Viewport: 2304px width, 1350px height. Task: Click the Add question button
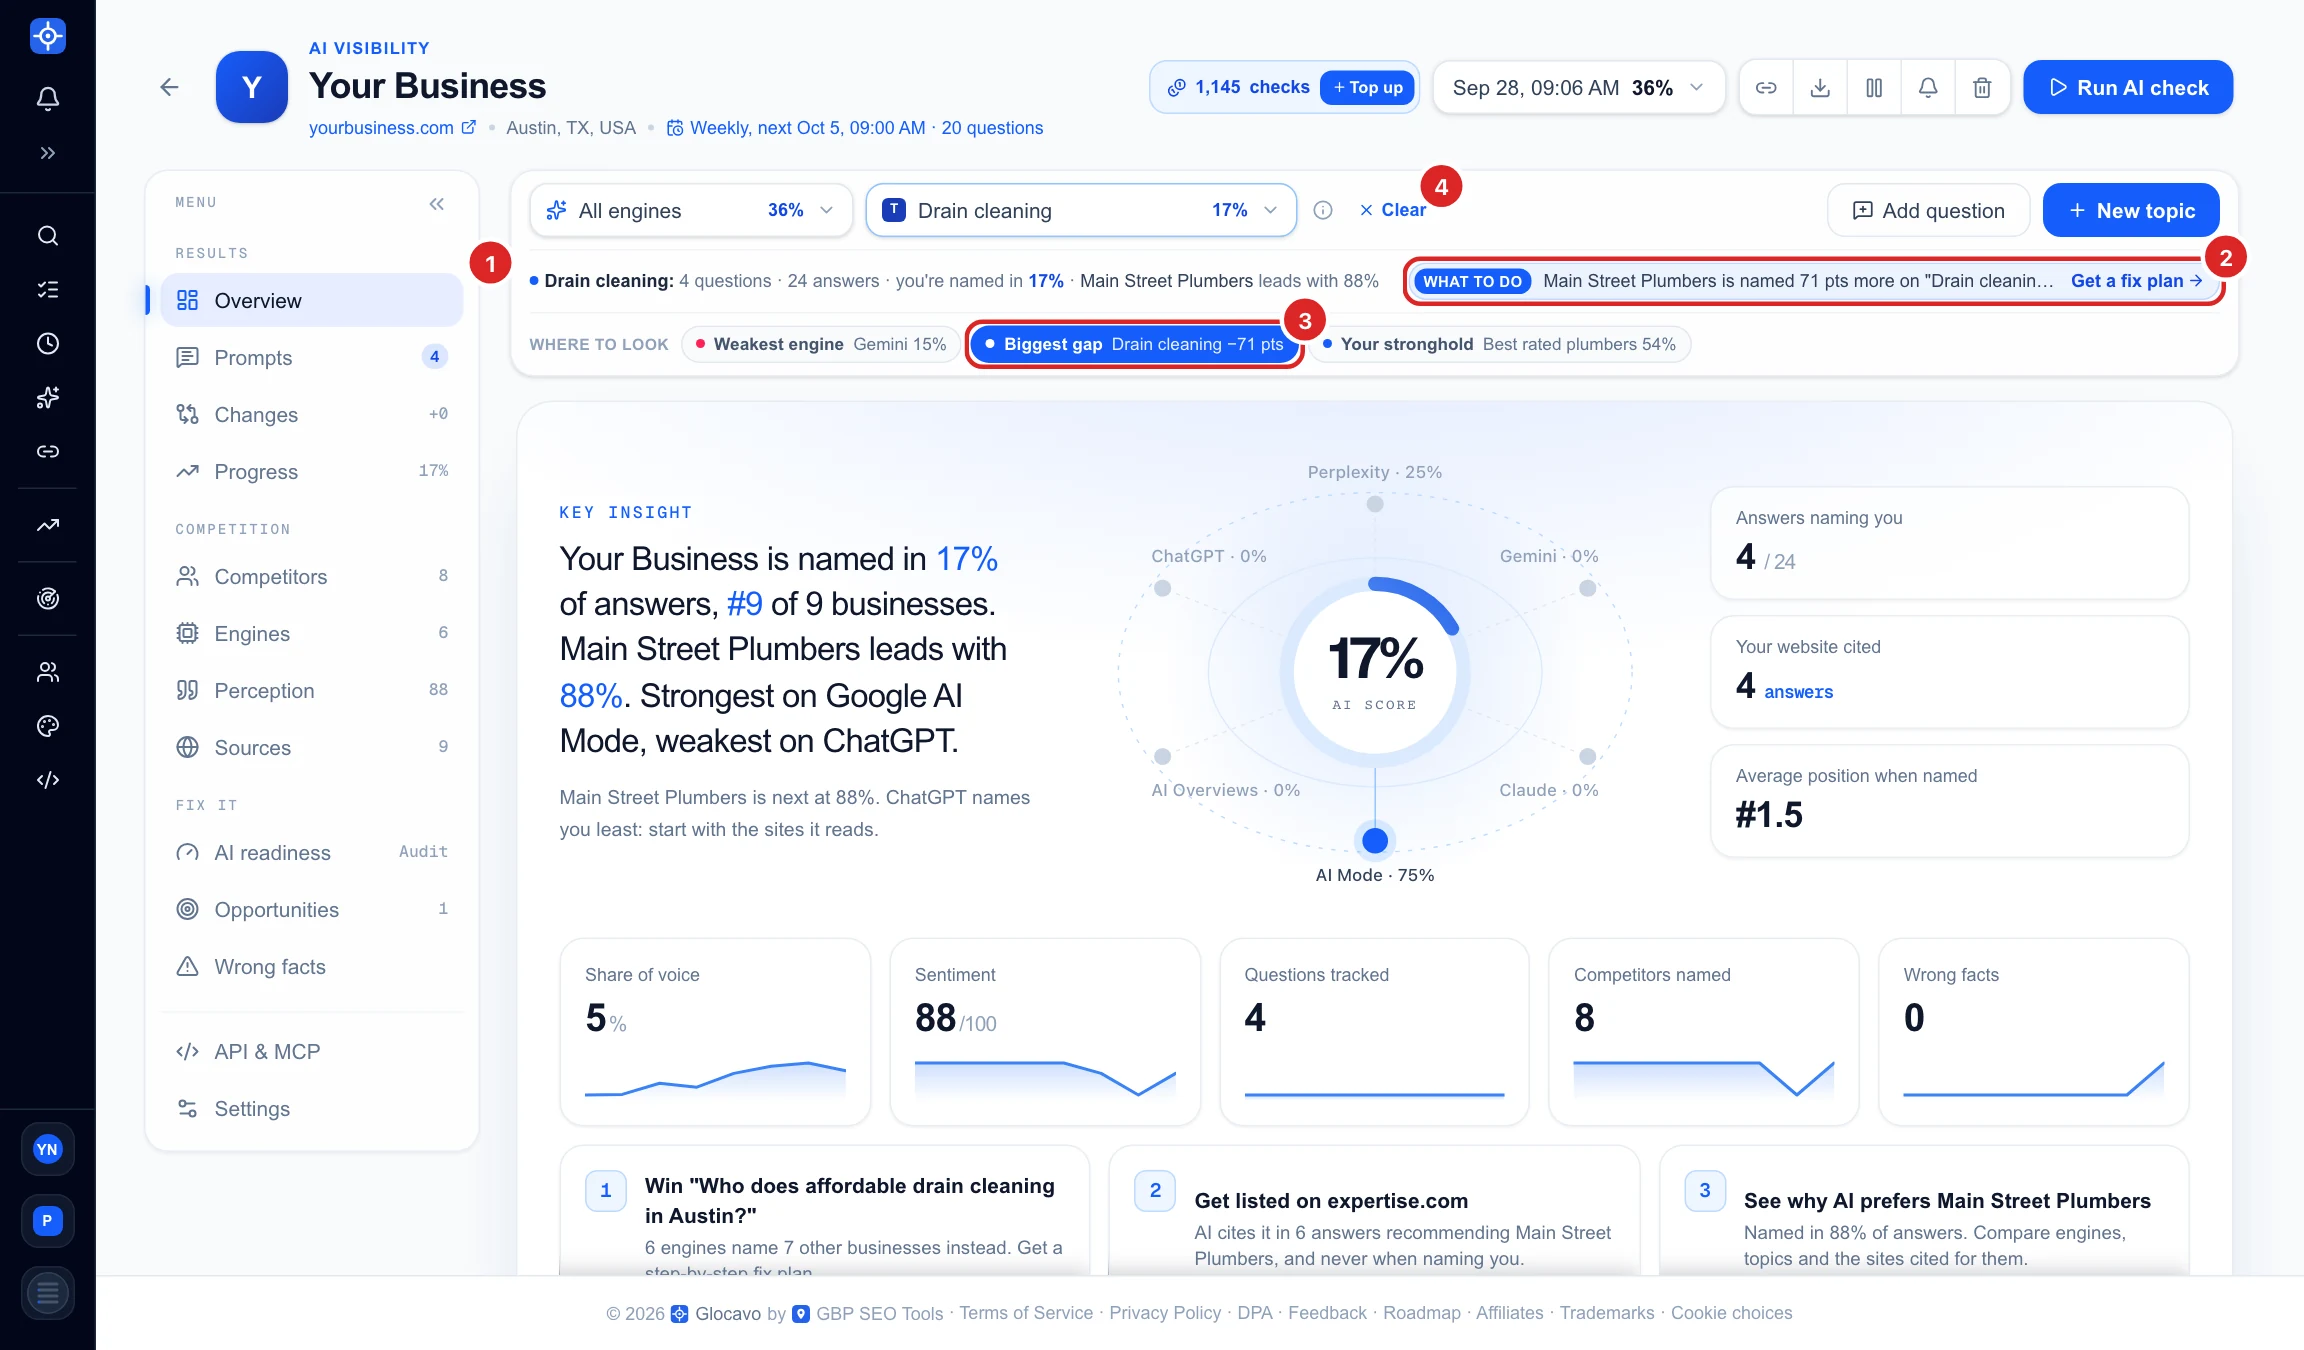pyautogui.click(x=1928, y=210)
